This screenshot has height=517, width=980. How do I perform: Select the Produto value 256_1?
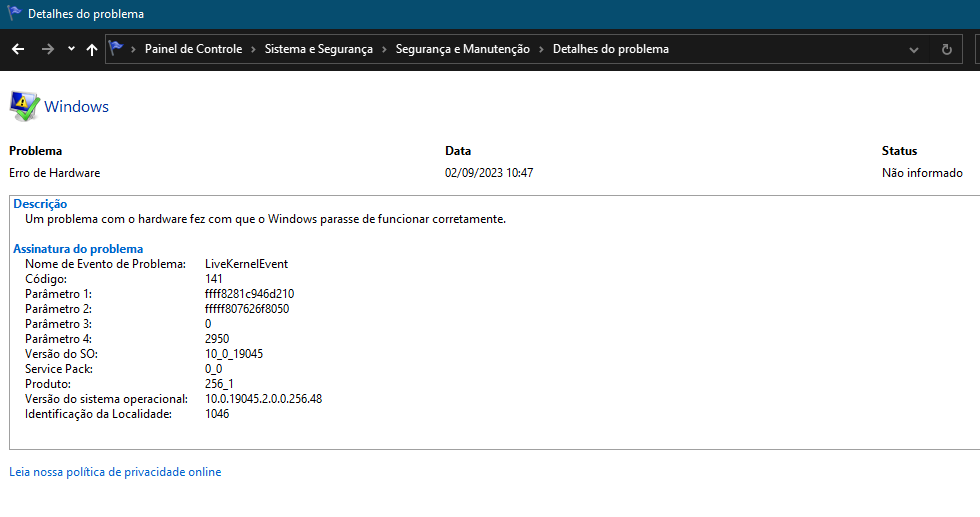pyautogui.click(x=219, y=384)
